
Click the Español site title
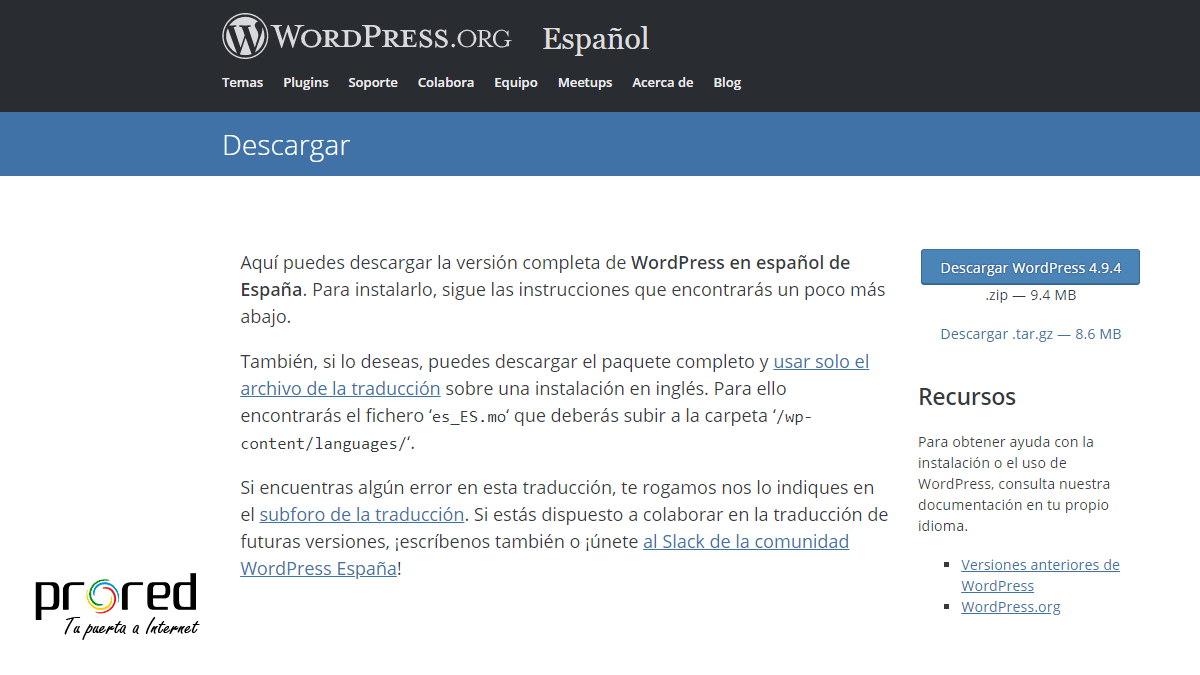[596, 39]
